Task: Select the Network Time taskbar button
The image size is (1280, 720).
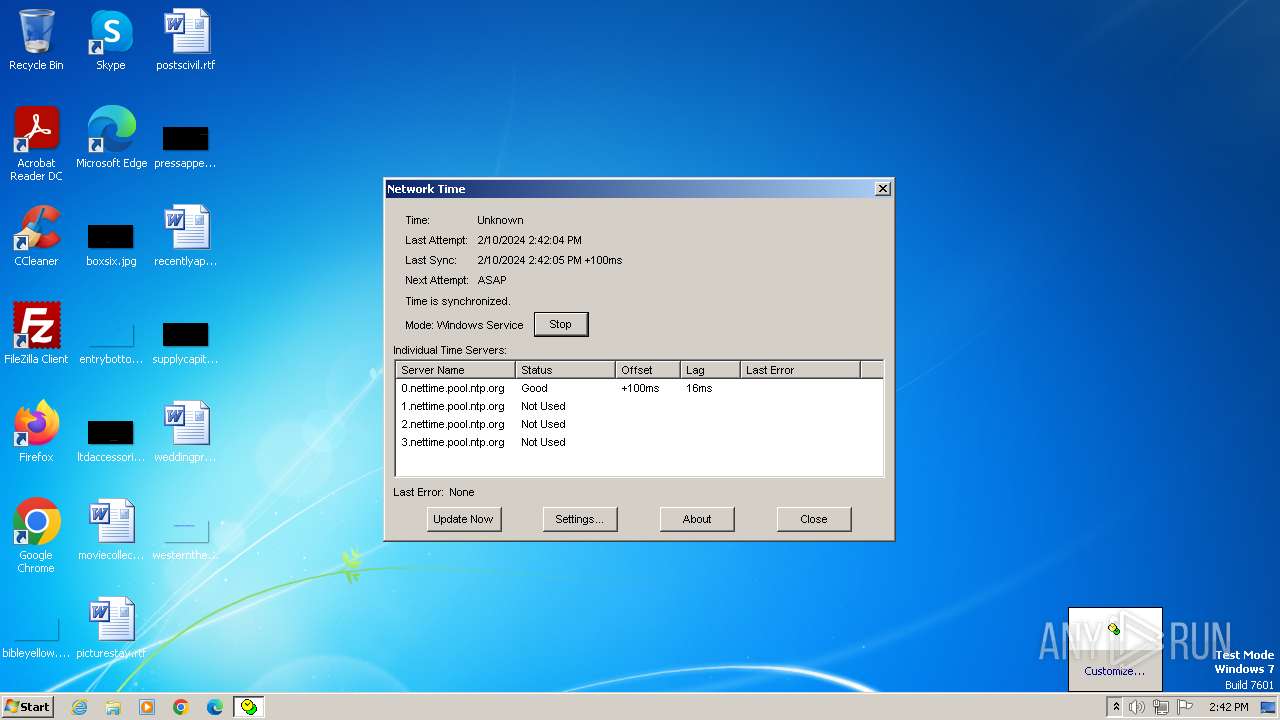Action: pos(249,707)
